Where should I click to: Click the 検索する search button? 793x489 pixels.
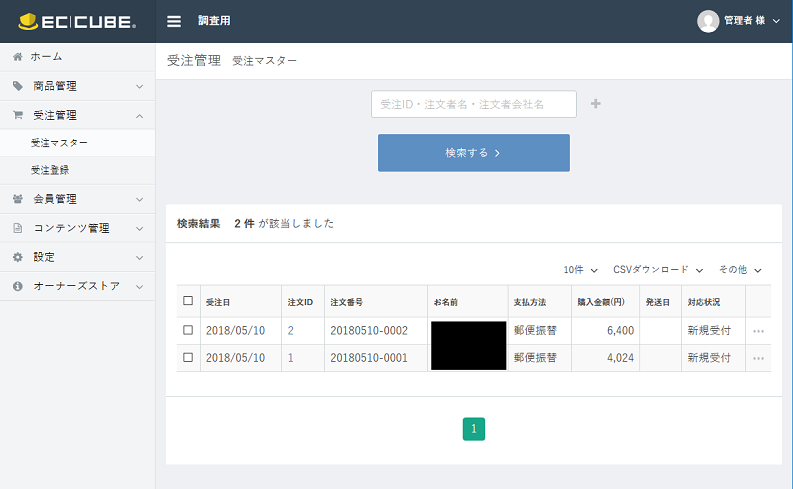474,153
